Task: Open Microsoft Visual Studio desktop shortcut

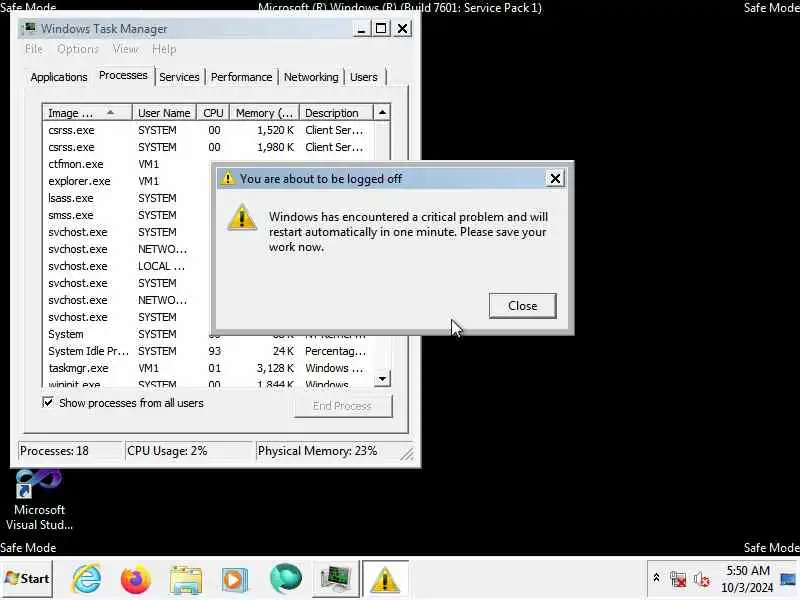Action: [x=39, y=501]
